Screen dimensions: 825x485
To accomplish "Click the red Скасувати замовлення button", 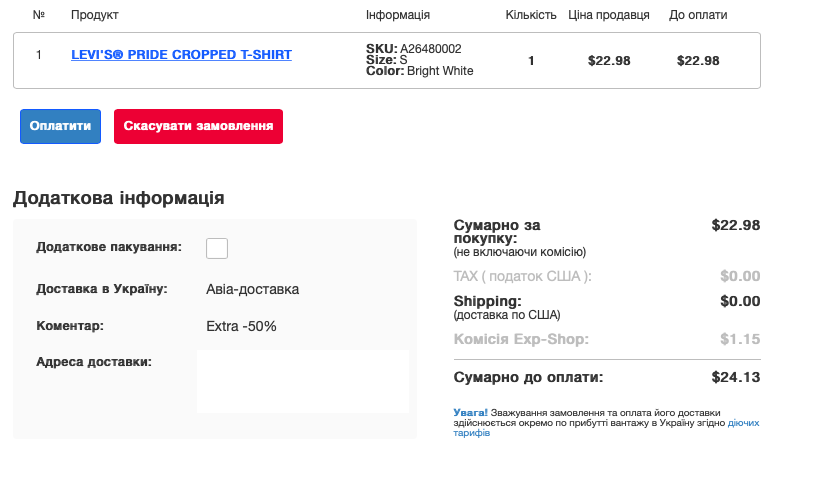I will pyautogui.click(x=198, y=126).
